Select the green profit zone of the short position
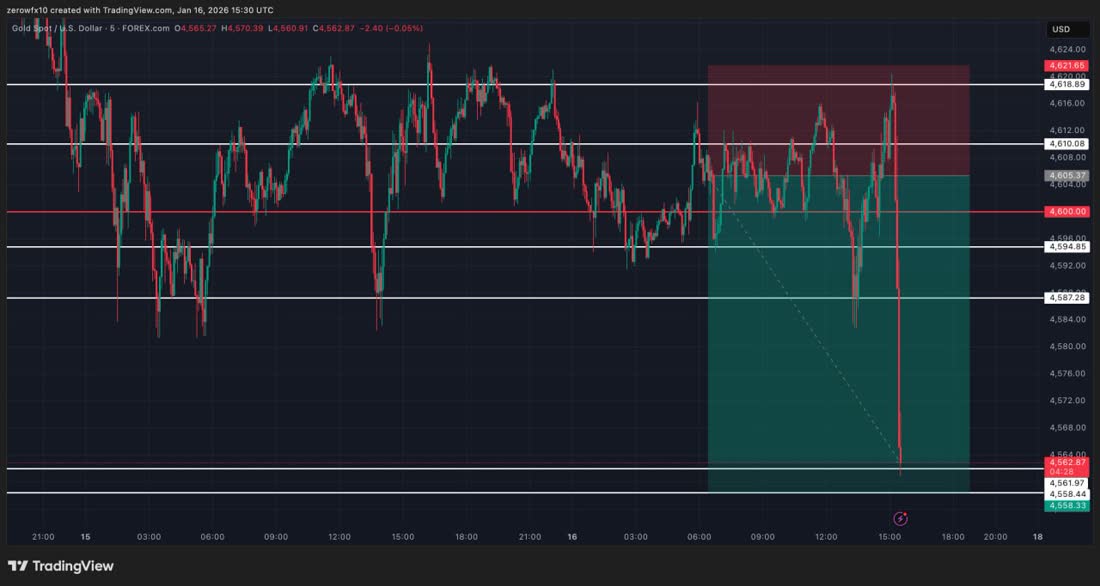 [x=838, y=333]
